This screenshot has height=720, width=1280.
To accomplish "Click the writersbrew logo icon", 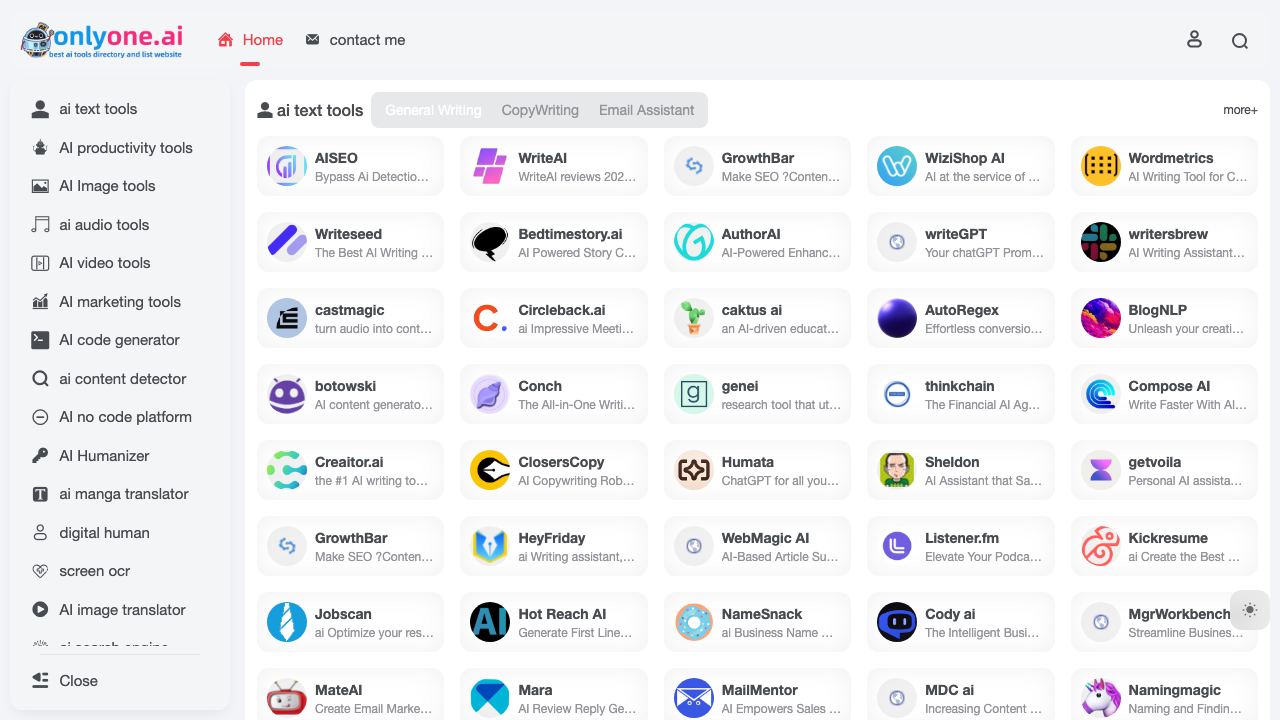I will click(1101, 242).
